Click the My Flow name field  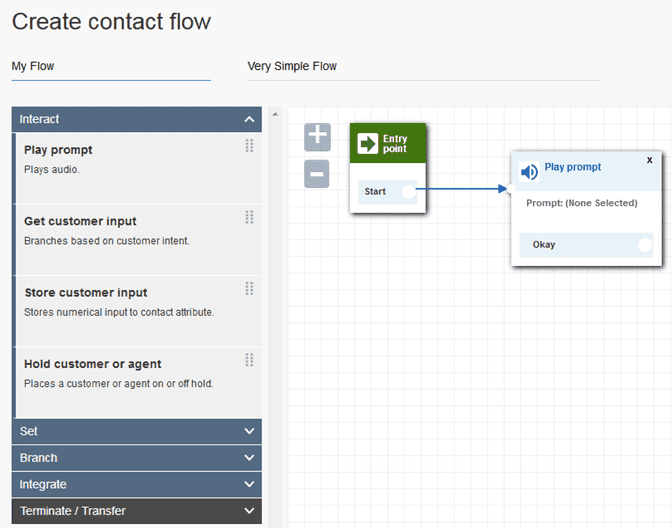pos(110,67)
